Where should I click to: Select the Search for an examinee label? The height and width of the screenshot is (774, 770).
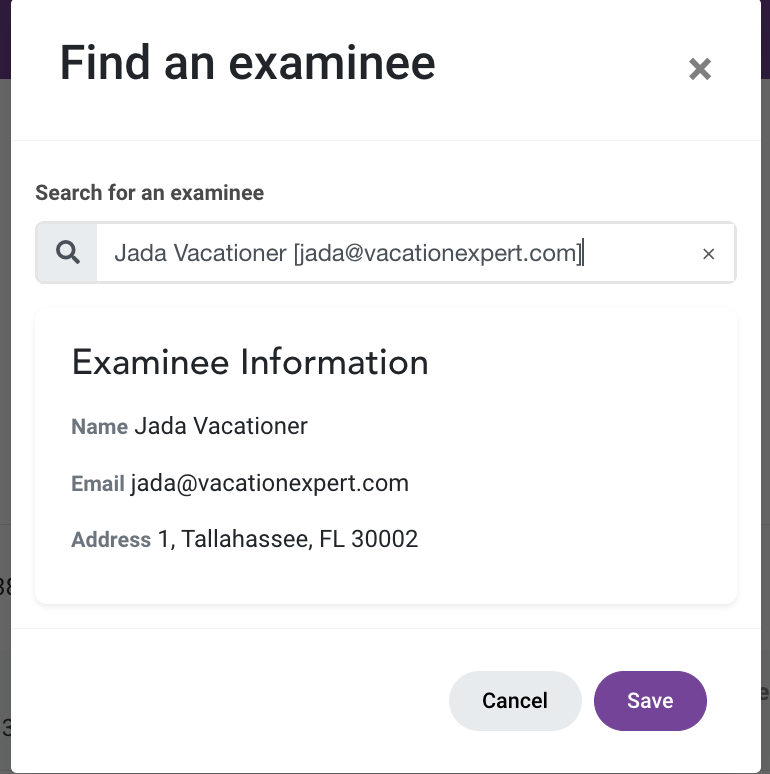pyautogui.click(x=150, y=193)
